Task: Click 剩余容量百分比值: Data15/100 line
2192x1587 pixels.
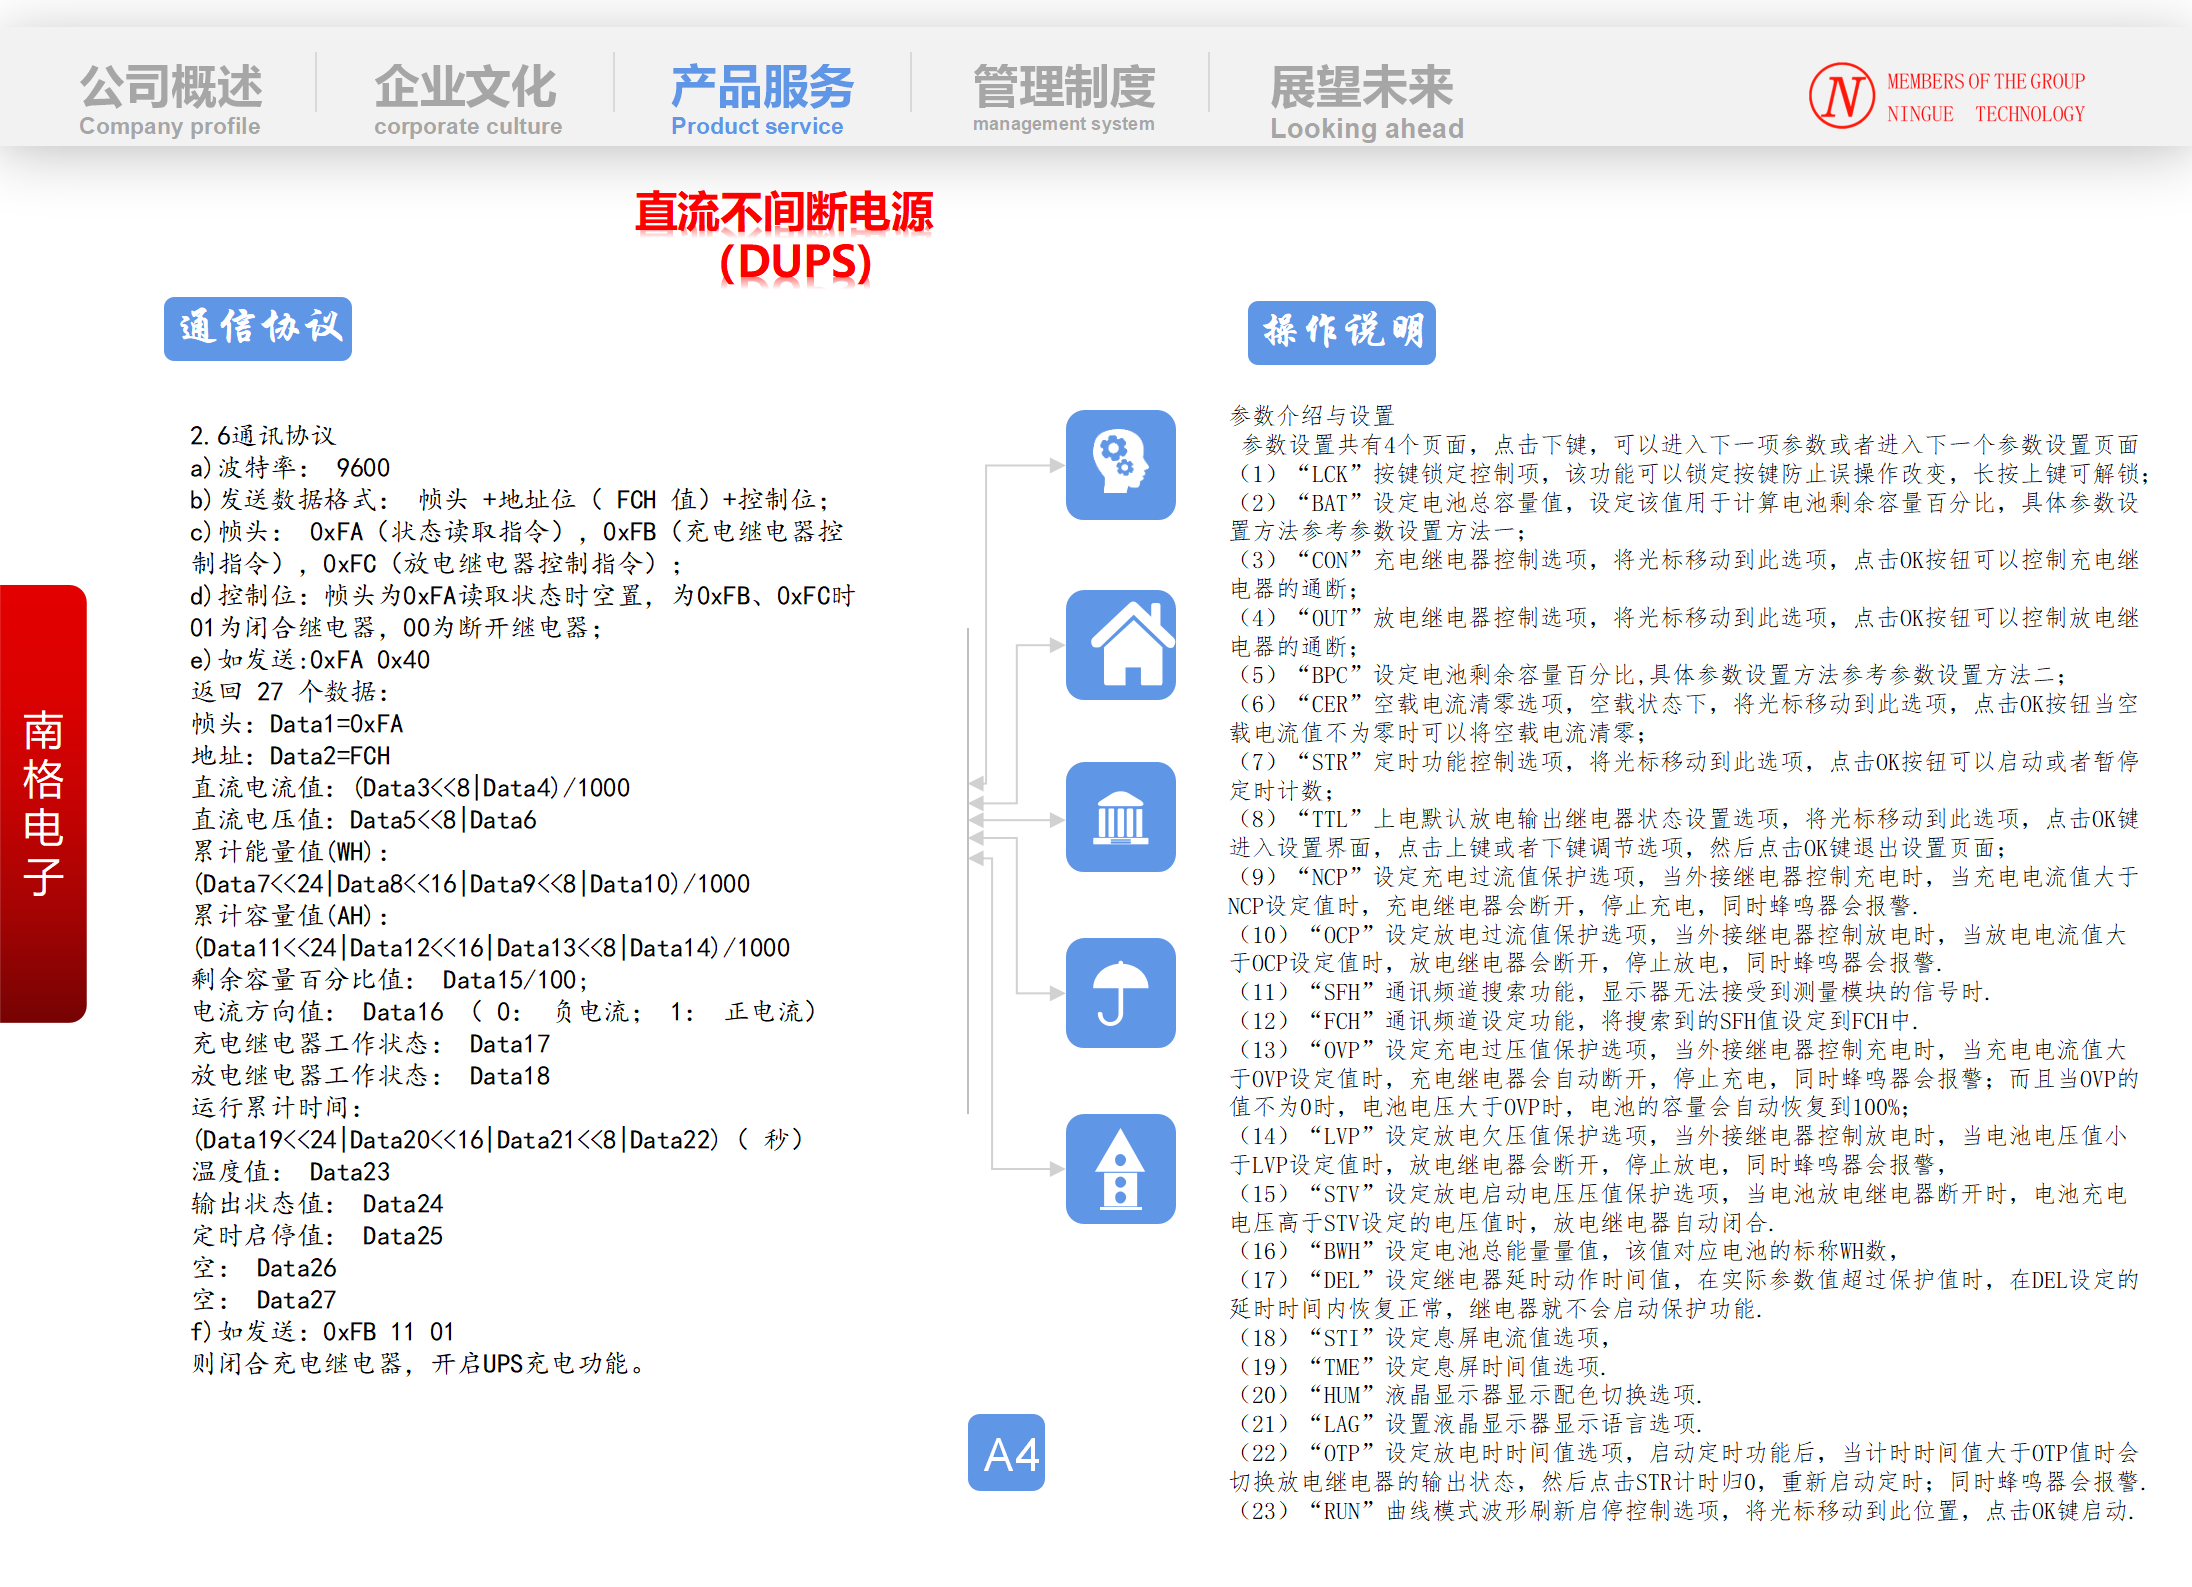Action: pyautogui.click(x=390, y=980)
